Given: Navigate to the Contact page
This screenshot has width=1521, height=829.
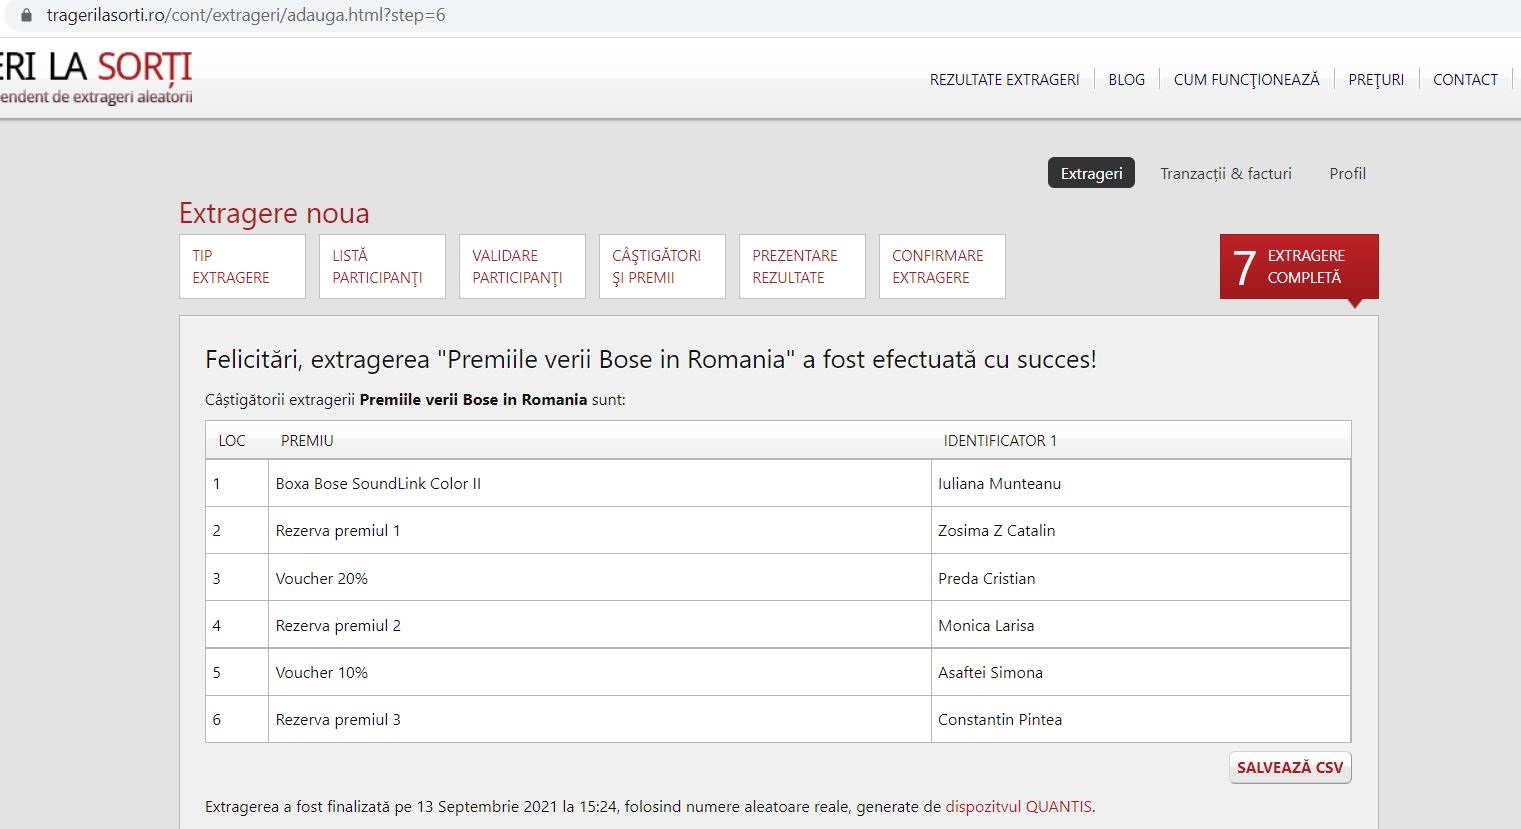Looking at the screenshot, I should tap(1465, 80).
